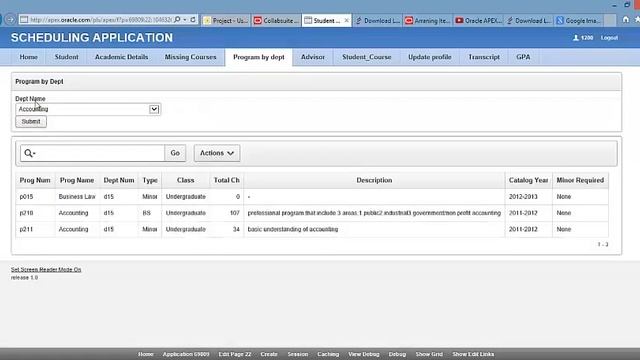Click Show Grid in developer toolbar
Screen dimensions: 640x360
click(x=429, y=354)
